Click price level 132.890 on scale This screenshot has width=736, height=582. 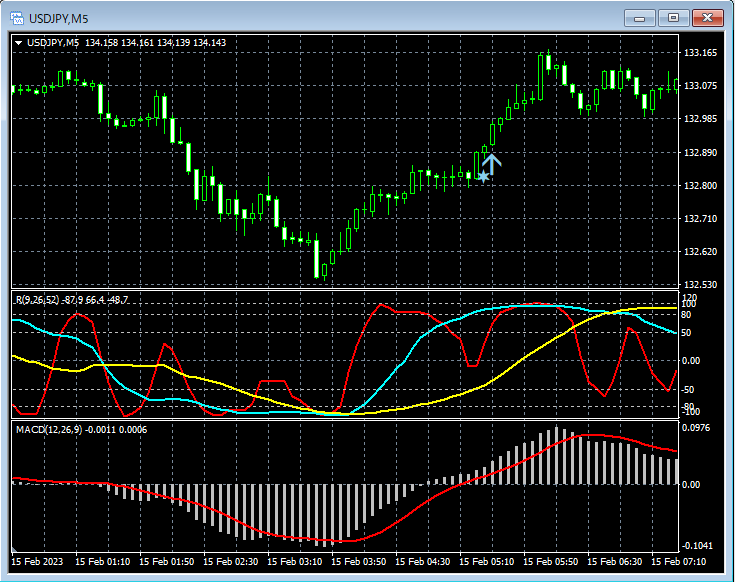click(x=700, y=153)
